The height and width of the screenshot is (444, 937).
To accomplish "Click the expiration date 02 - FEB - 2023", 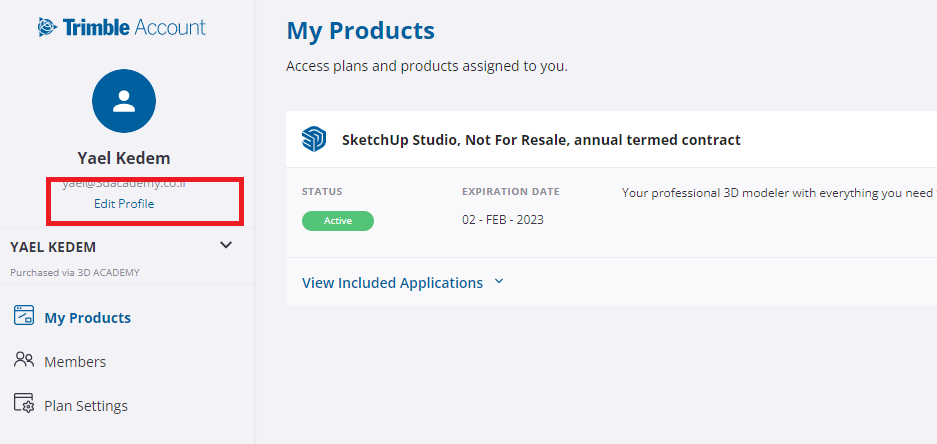I will 504,220.
